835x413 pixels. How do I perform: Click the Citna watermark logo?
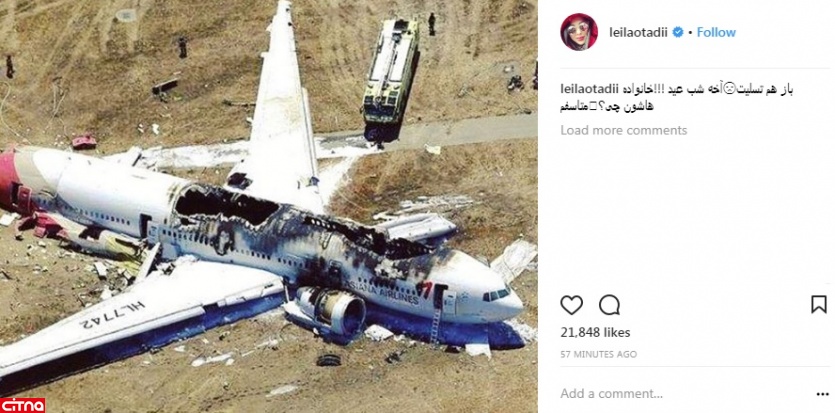(x=22, y=405)
